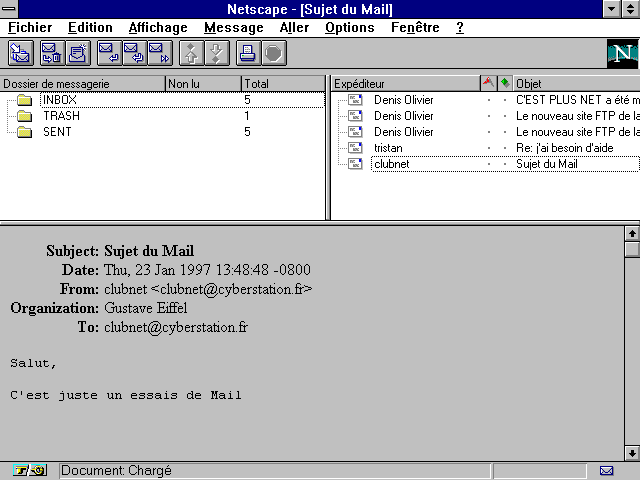Click the Stop loading toolbar icon
This screenshot has width=640, height=480.
(x=273, y=53)
